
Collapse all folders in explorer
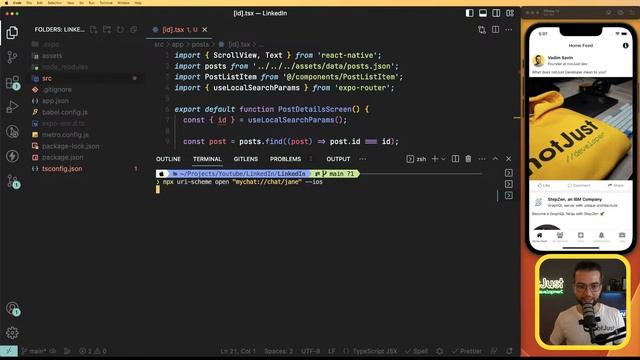coord(134,29)
